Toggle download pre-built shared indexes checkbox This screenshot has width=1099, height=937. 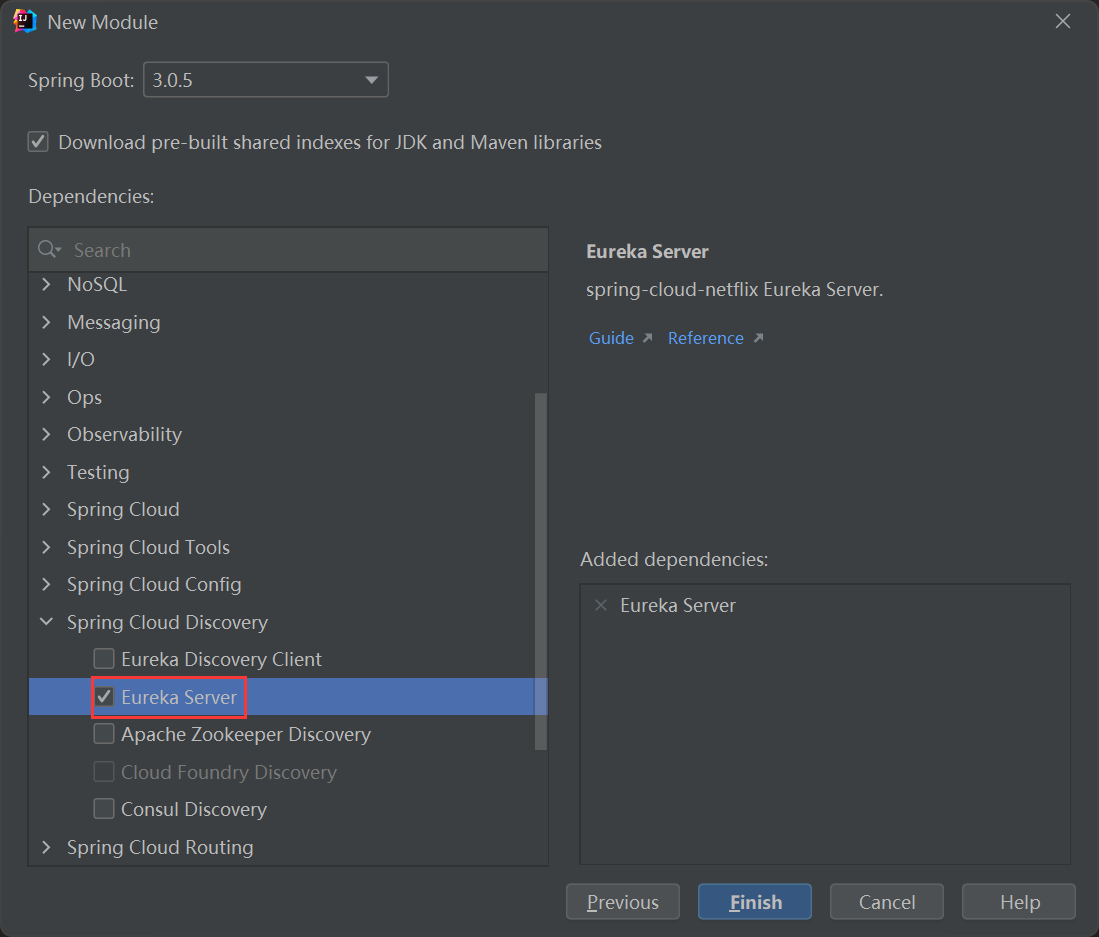point(38,142)
